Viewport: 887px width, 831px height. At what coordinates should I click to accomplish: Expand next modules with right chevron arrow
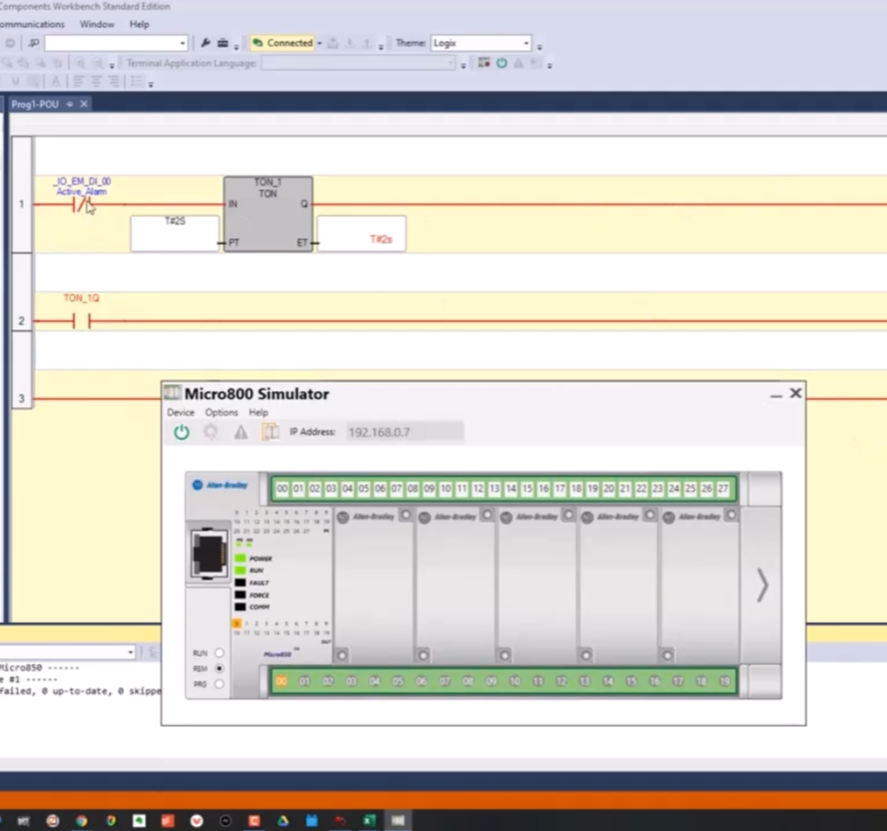coord(762,585)
